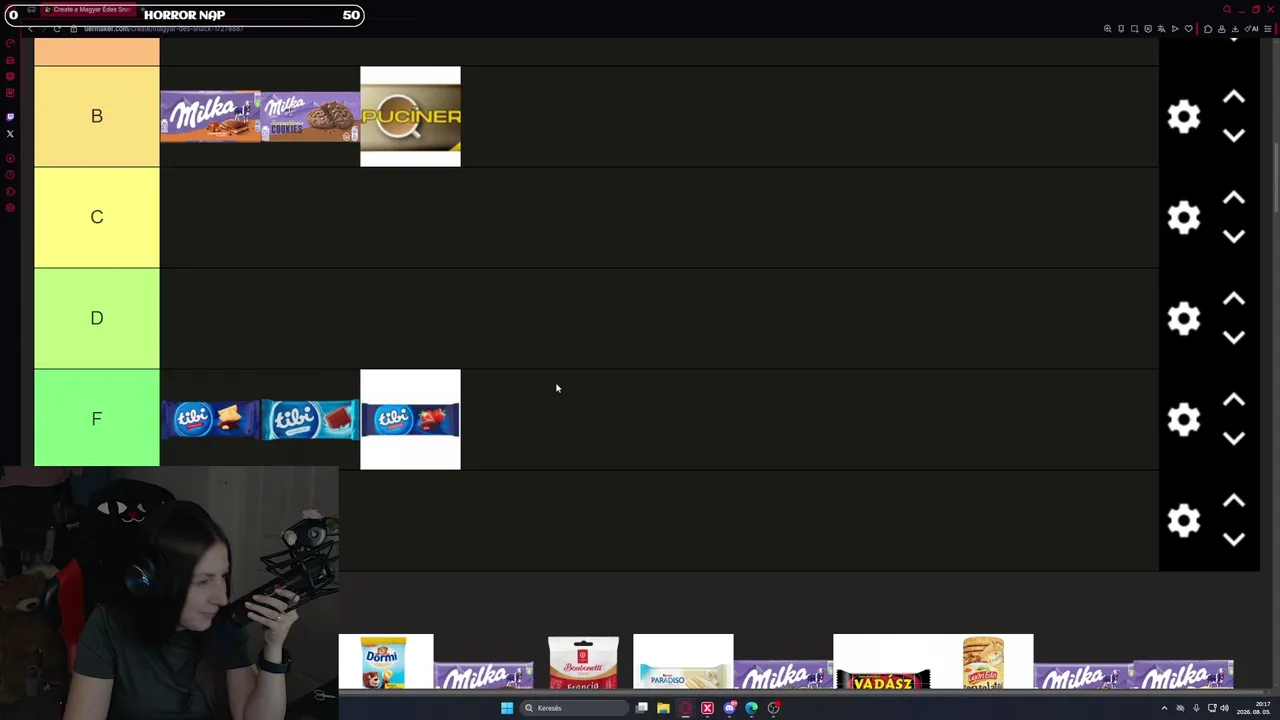Pick the Vadász bar from the item pool

pyautogui.click(x=883, y=662)
